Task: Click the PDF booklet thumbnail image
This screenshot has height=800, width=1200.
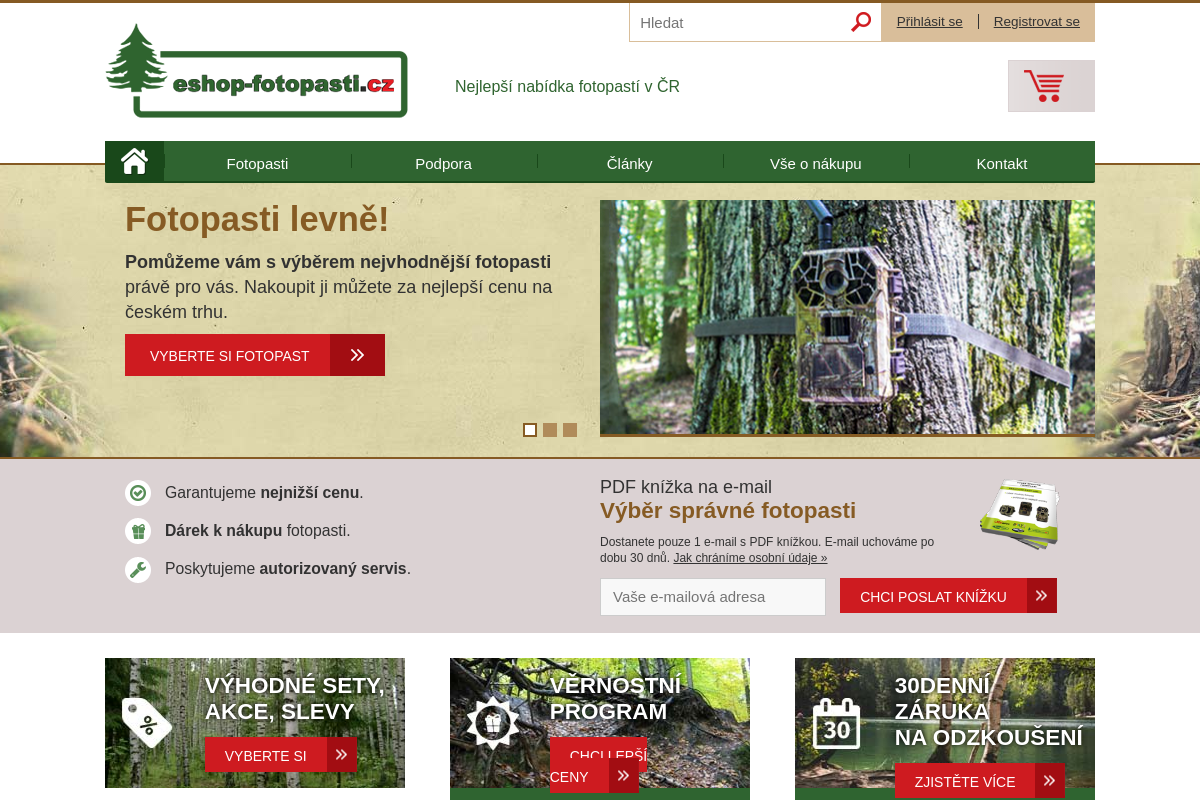Action: pyautogui.click(x=1019, y=514)
